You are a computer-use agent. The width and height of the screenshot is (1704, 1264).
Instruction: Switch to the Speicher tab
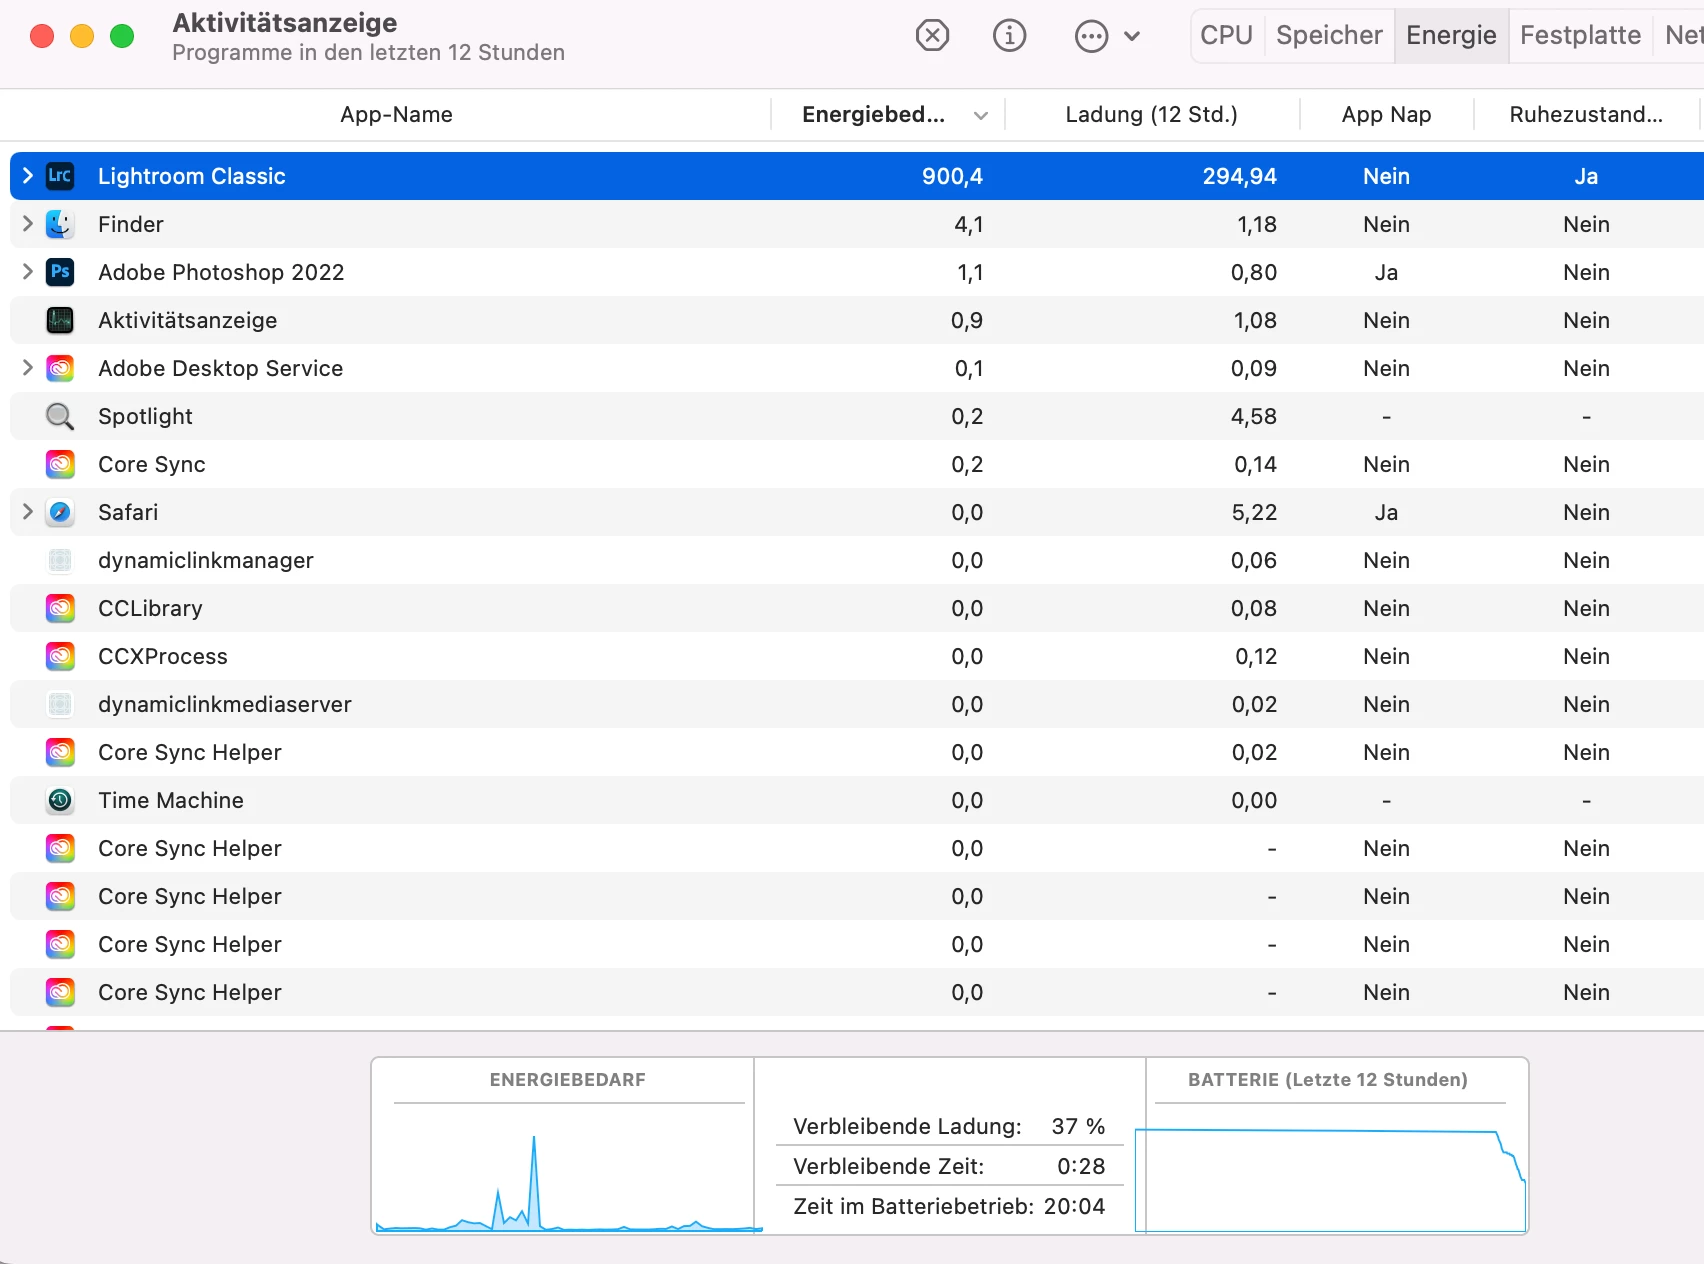click(x=1329, y=36)
